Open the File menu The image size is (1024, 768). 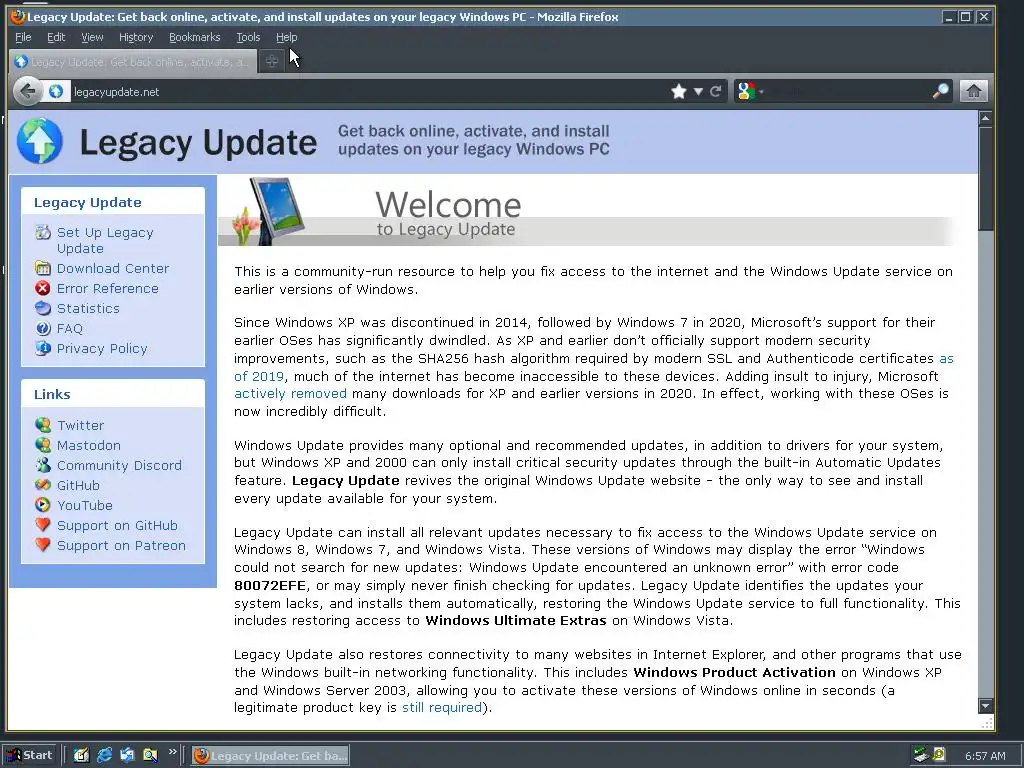[23, 37]
